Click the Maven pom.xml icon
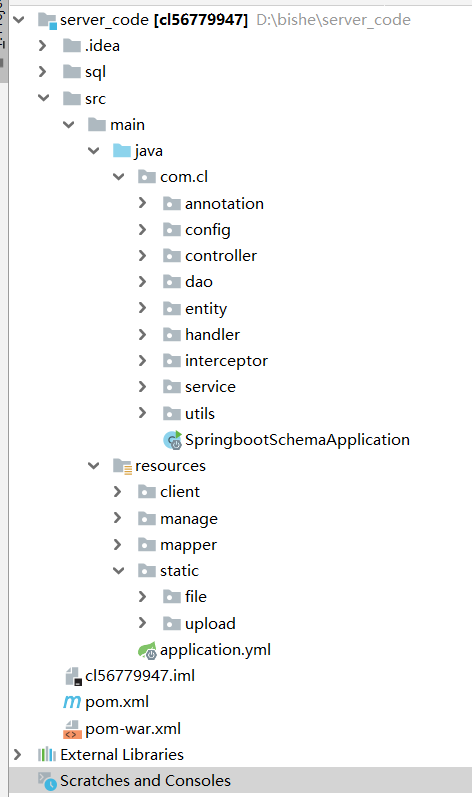Screen dimensions: 472x797 [72, 702]
